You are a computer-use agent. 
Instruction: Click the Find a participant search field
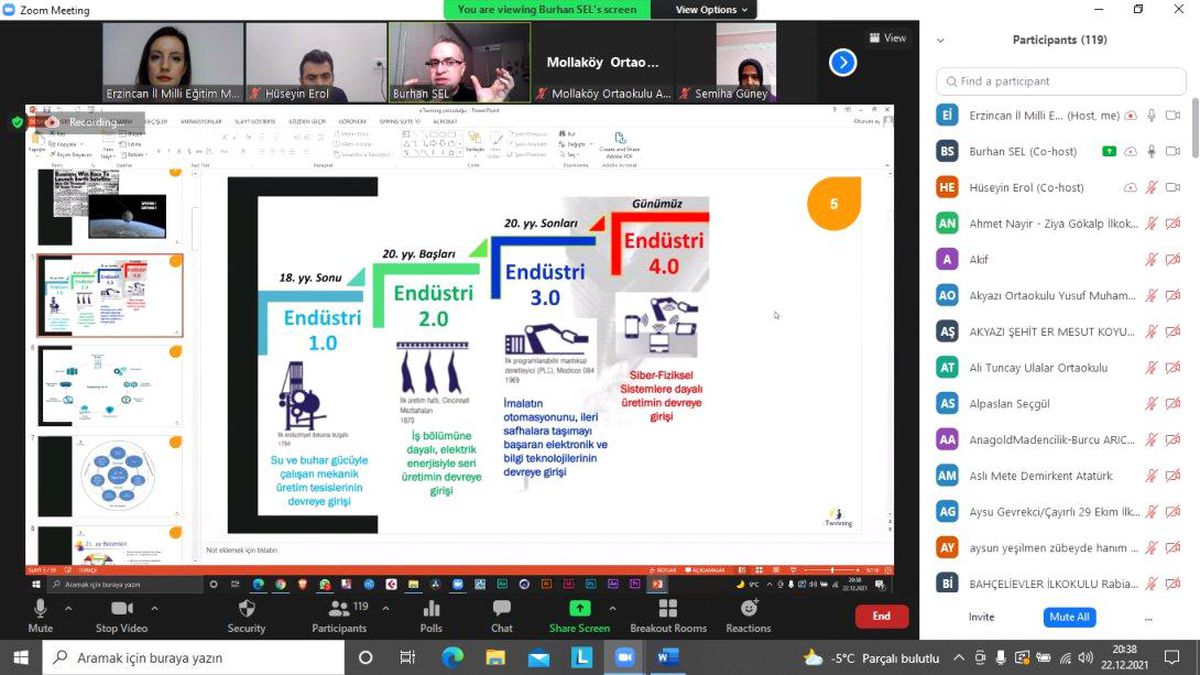coord(1061,81)
